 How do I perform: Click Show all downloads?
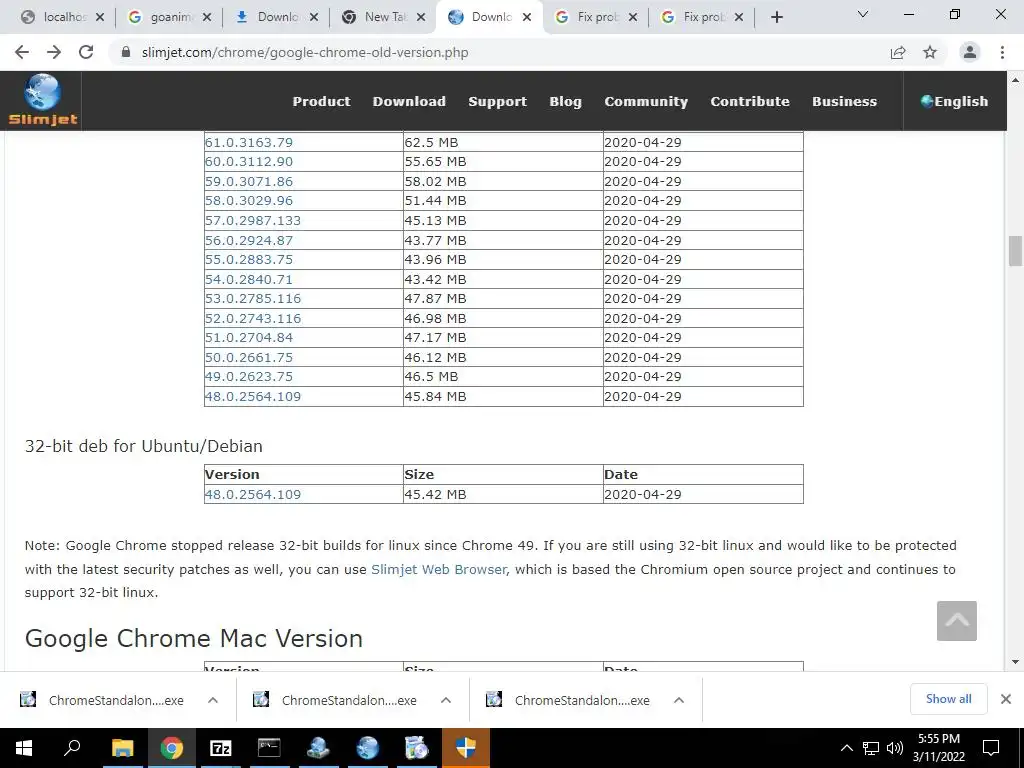point(948,699)
